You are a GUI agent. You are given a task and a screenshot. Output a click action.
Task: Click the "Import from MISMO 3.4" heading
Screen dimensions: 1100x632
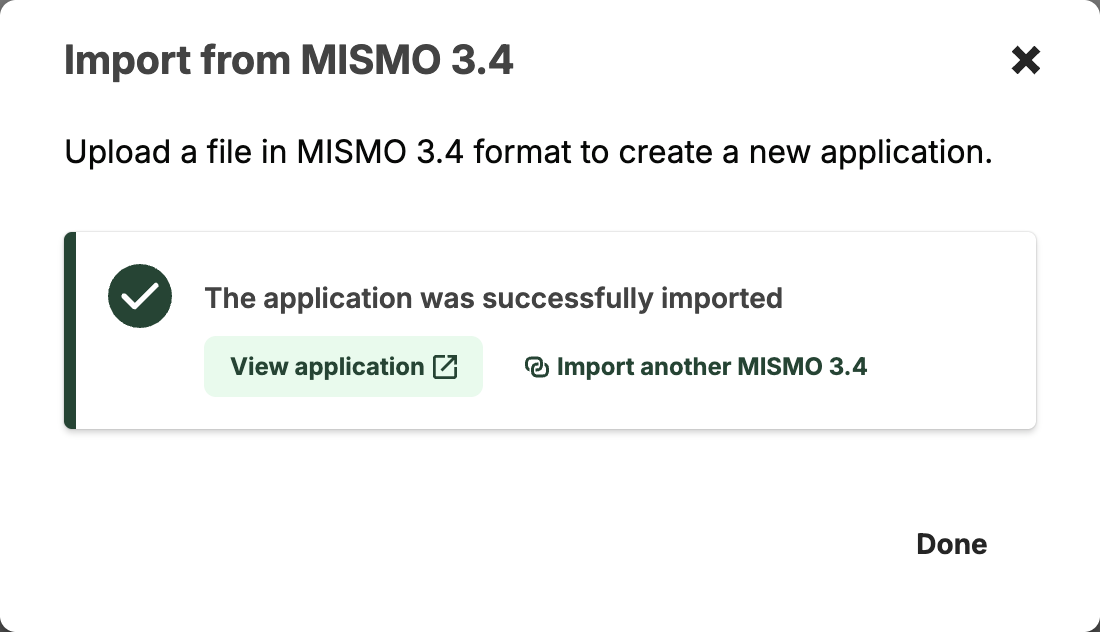tap(288, 61)
